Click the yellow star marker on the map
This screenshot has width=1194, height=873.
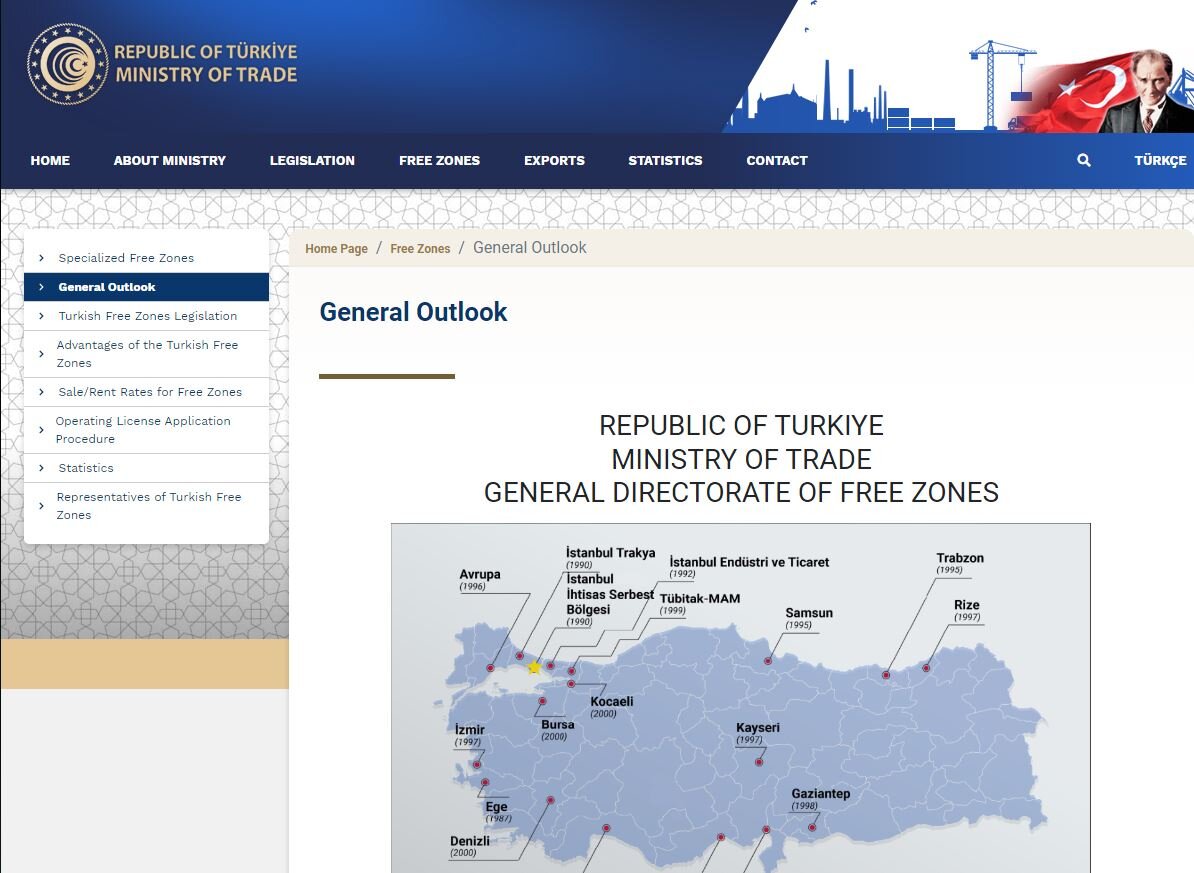(534, 668)
